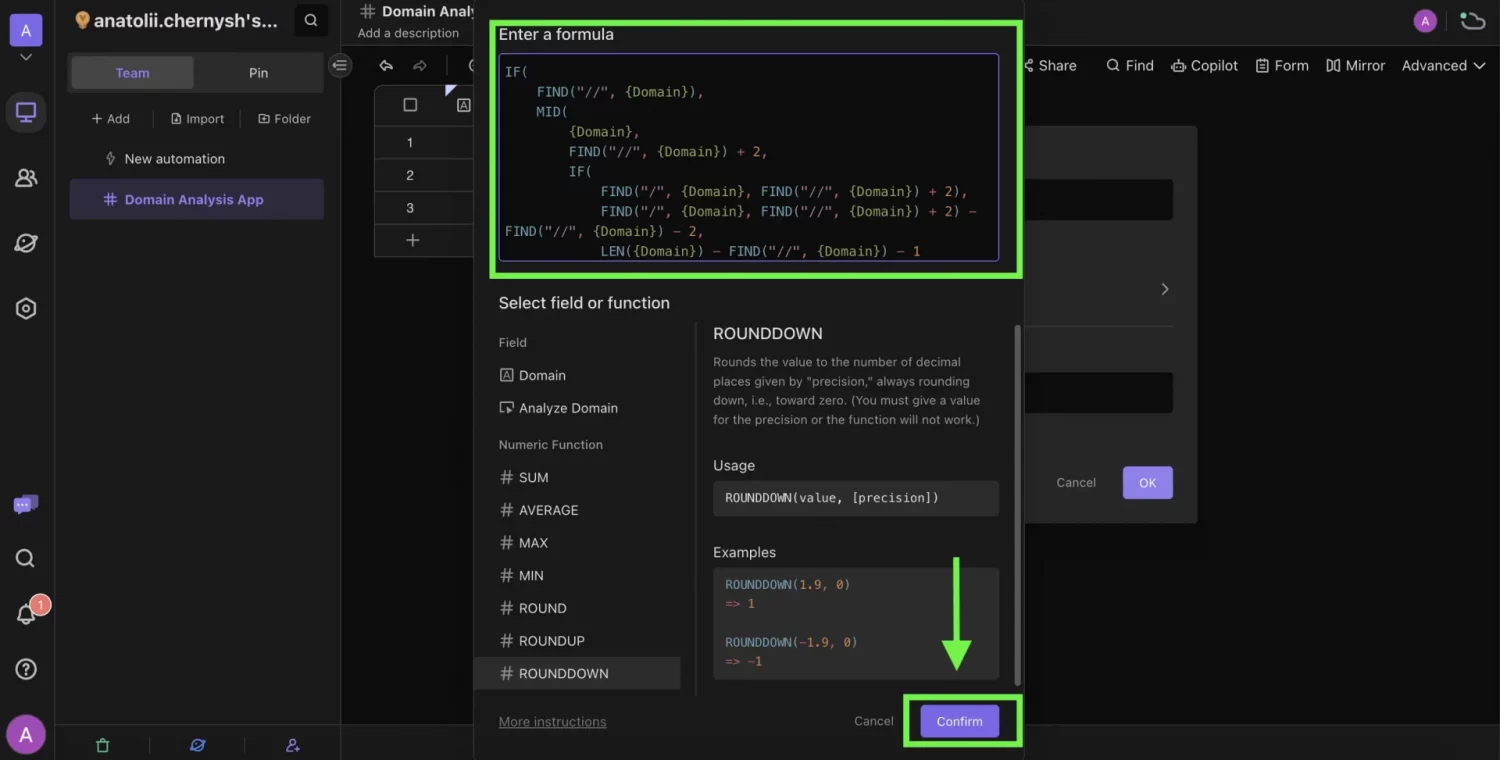The height and width of the screenshot is (760, 1500).
Task: Click the top-left space avatar A
Action: [25, 30]
